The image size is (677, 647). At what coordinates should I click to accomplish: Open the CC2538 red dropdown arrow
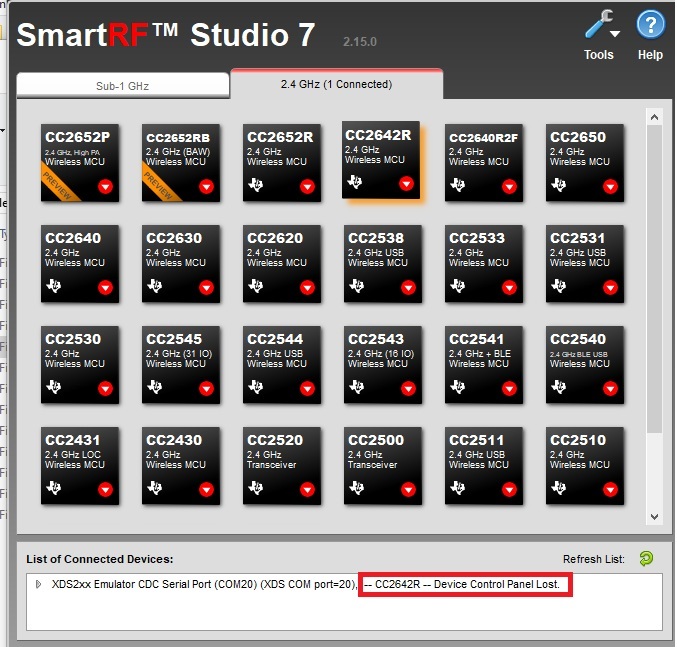click(408, 287)
